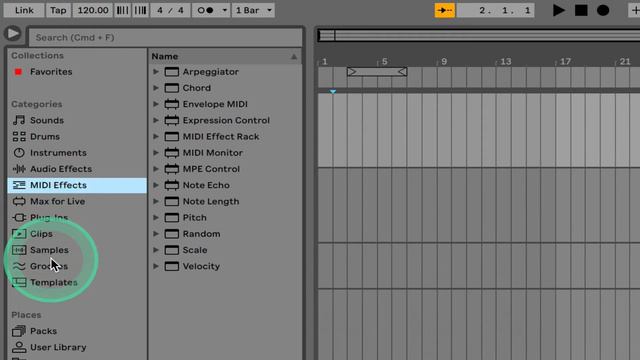Select the 120.00 tempo field

[x=93, y=10]
